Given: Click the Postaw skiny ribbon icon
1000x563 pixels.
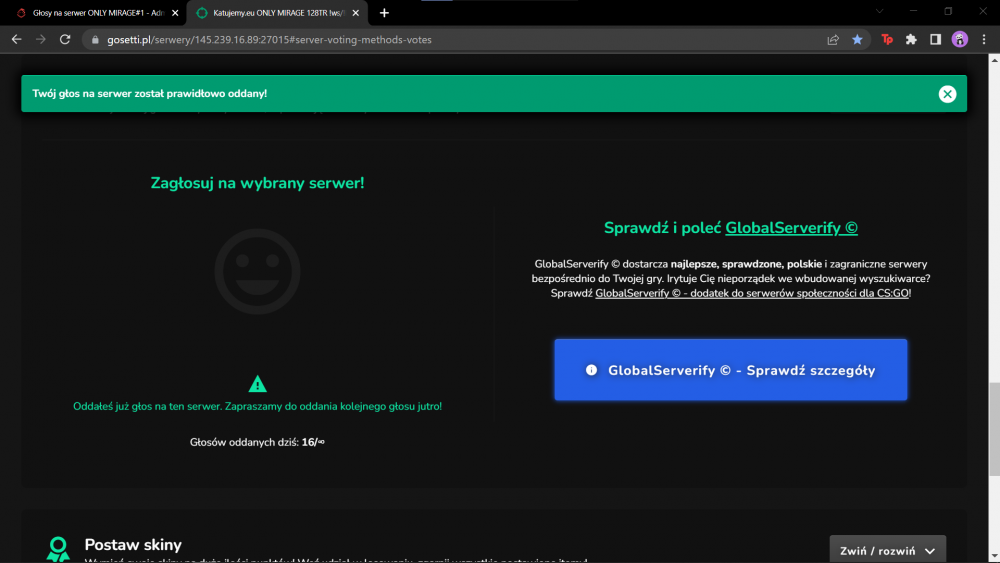Looking at the screenshot, I should [x=58, y=549].
